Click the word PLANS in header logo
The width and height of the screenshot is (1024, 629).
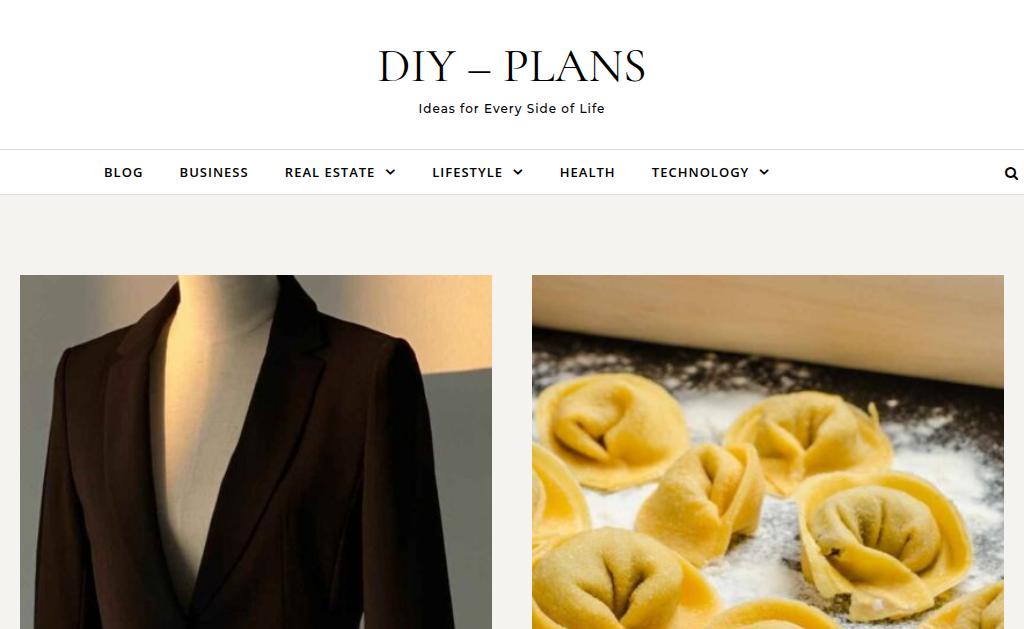(x=575, y=66)
